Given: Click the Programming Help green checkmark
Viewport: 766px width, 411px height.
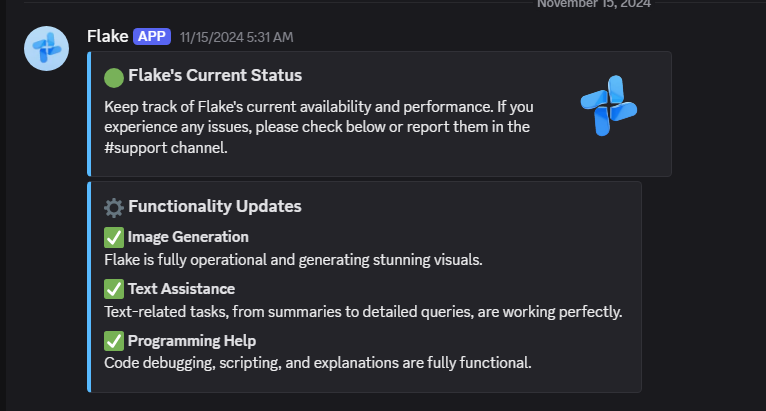Looking at the screenshot, I should click(x=114, y=341).
